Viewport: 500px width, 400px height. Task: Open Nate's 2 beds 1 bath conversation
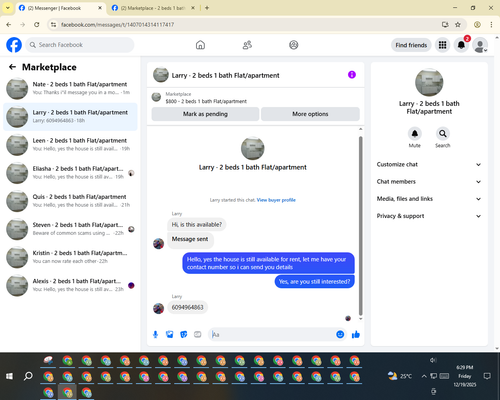(70, 89)
